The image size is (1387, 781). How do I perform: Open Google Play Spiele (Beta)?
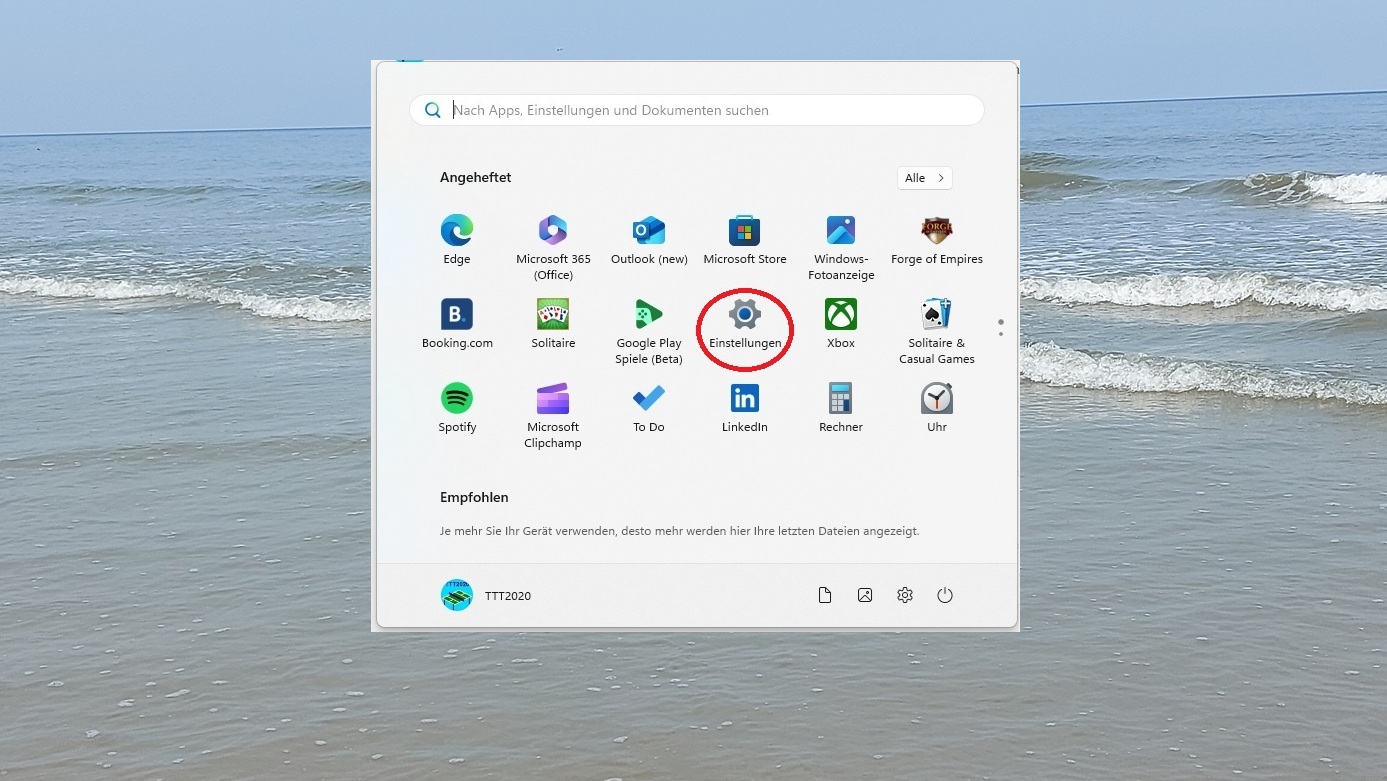point(649,331)
